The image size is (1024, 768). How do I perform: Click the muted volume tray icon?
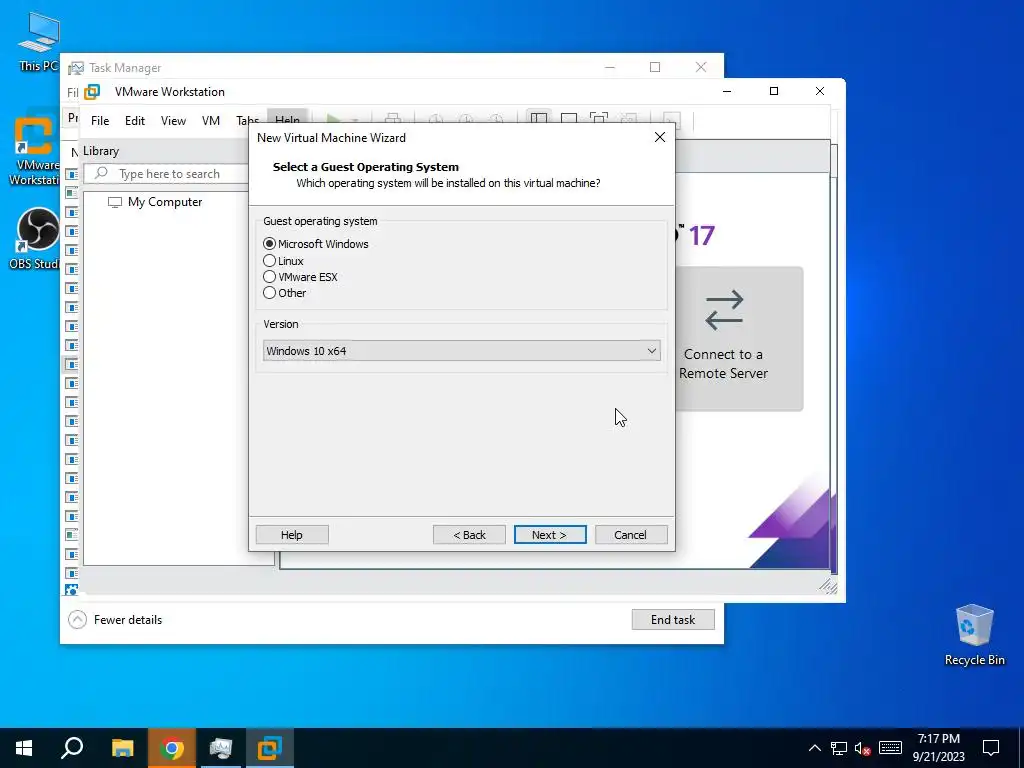[863, 748]
